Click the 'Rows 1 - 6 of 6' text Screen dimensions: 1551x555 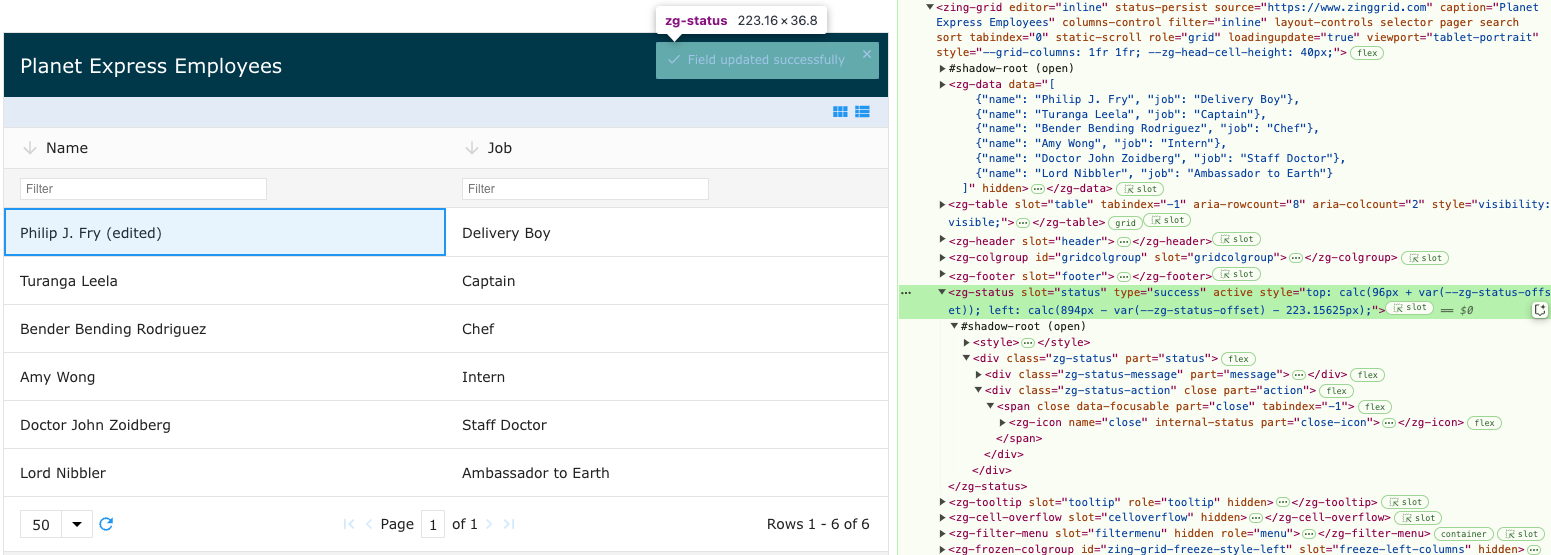[x=818, y=524]
